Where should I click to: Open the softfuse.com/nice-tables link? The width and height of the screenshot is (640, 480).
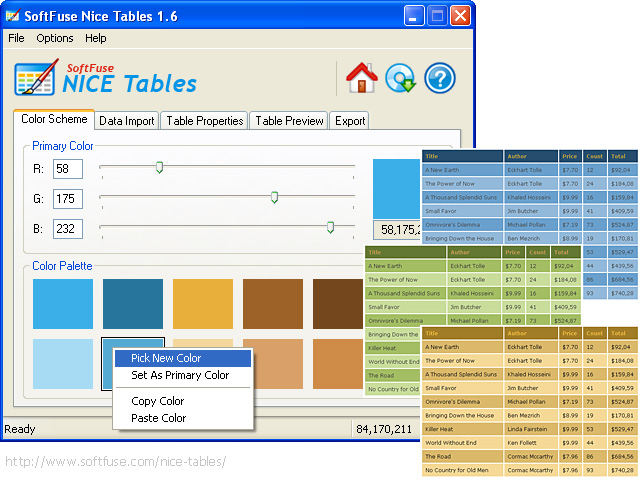pos(116,462)
